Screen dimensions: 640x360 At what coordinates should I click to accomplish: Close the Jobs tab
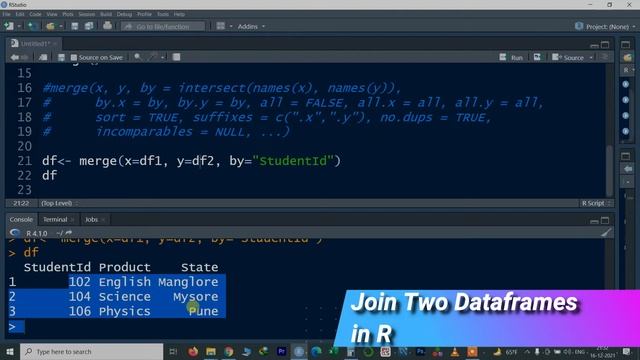pos(103,220)
